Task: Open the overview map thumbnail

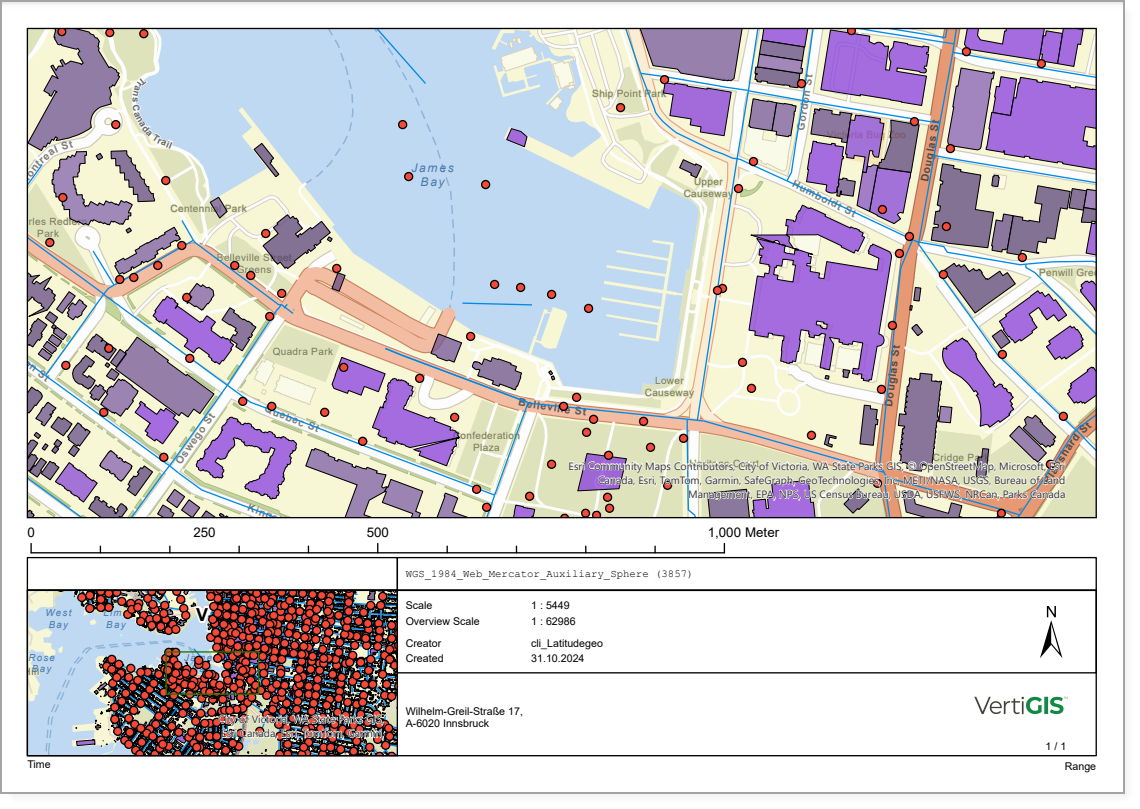Action: point(212,671)
